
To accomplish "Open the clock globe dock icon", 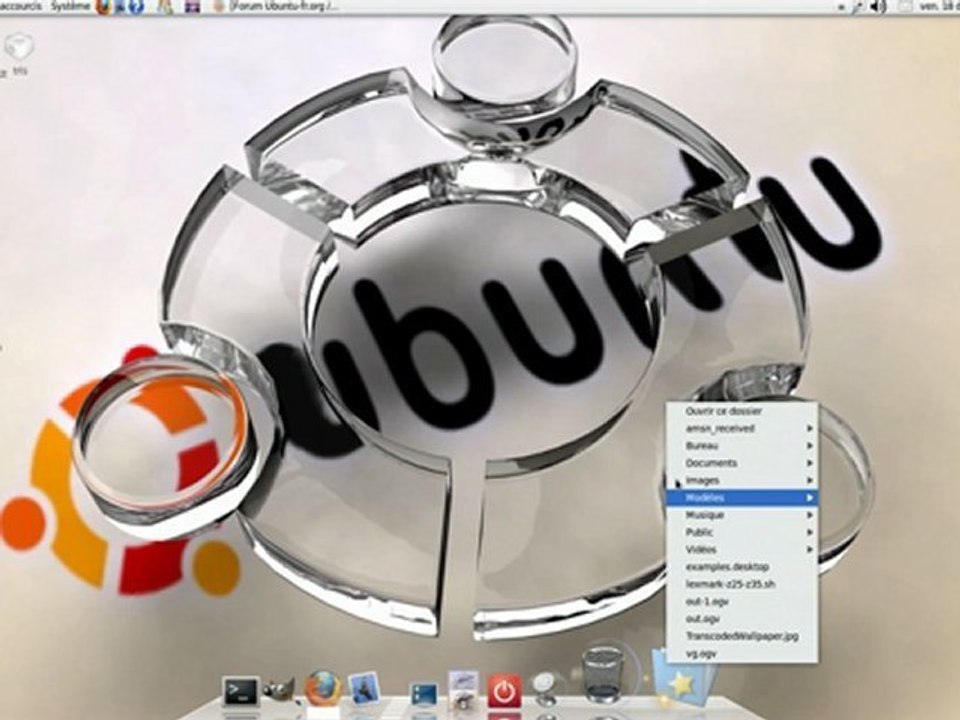I will click(544, 689).
